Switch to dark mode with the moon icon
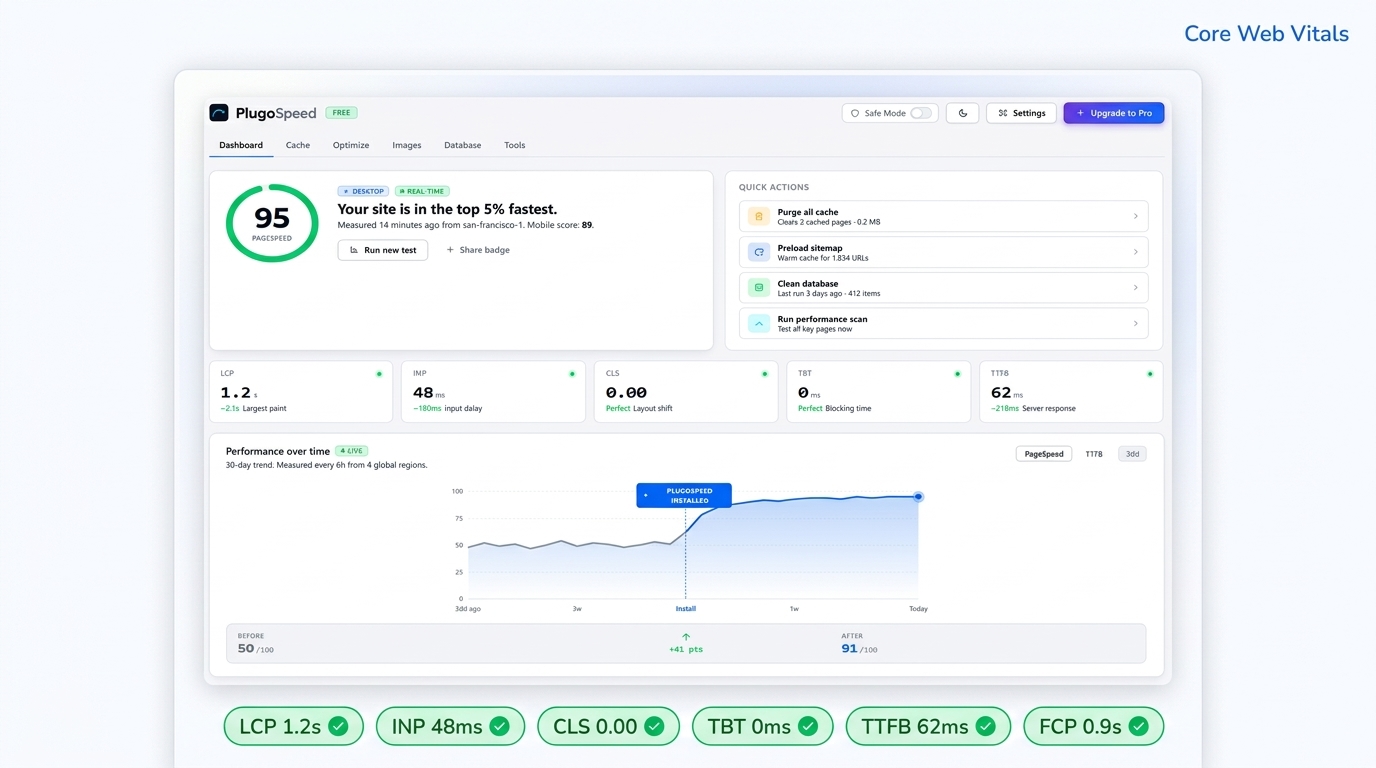Image resolution: width=1376 pixels, height=768 pixels. tap(962, 113)
